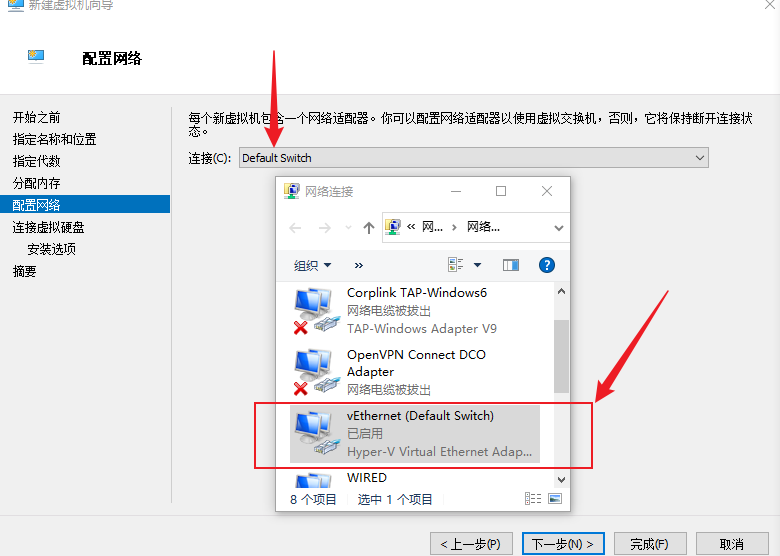Image resolution: width=780 pixels, height=556 pixels.
Task: Open the view options dropdown arrow
Action: (478, 265)
